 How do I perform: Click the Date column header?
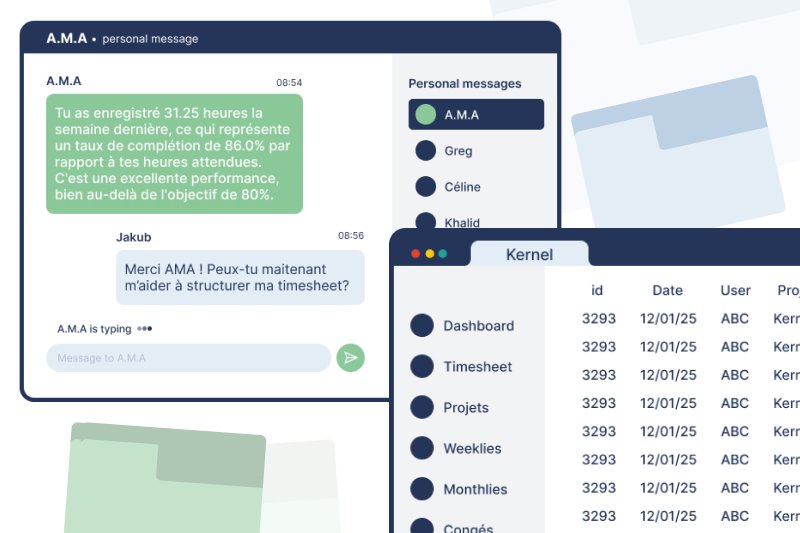coord(667,291)
